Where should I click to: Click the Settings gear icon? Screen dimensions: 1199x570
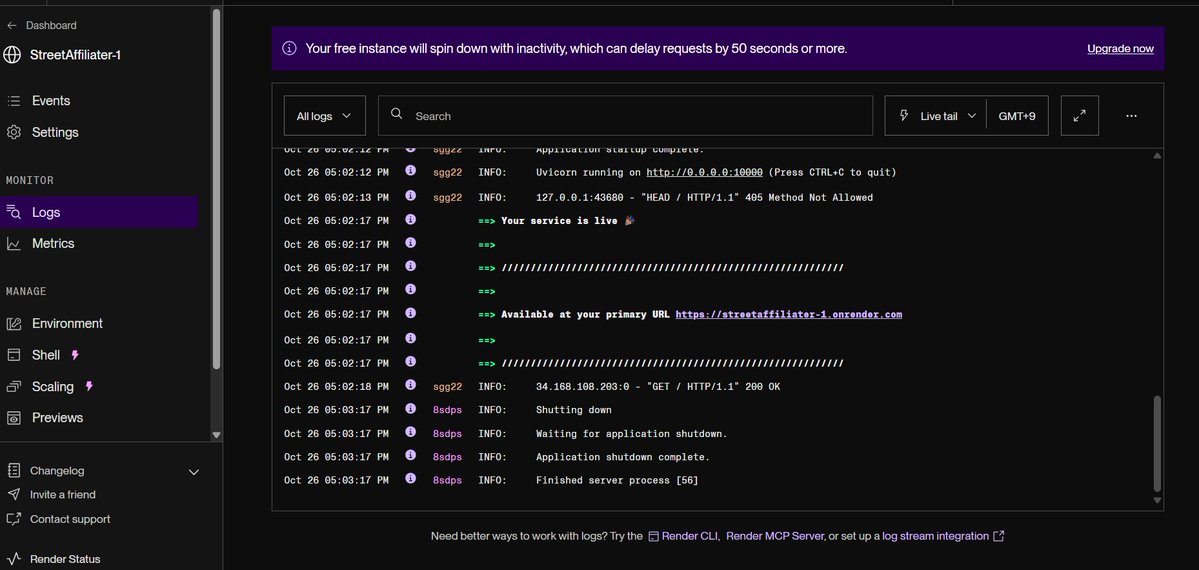coord(14,132)
